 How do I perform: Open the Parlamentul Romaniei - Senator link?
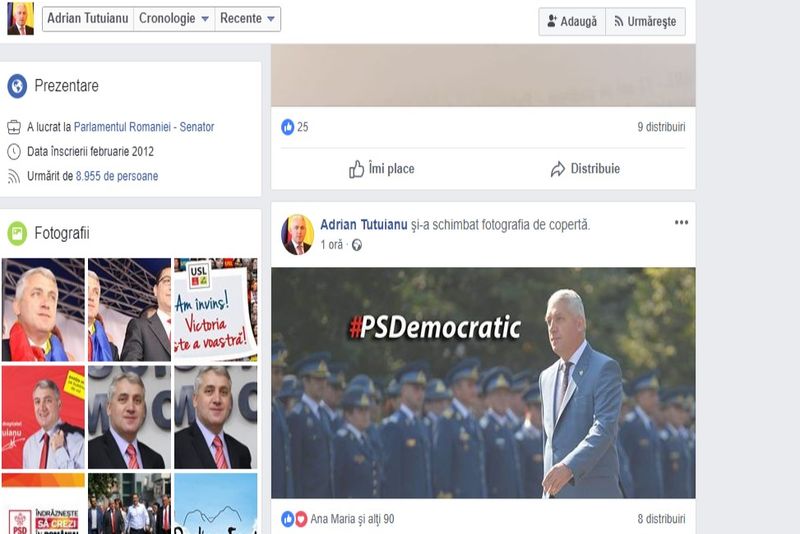(144, 127)
